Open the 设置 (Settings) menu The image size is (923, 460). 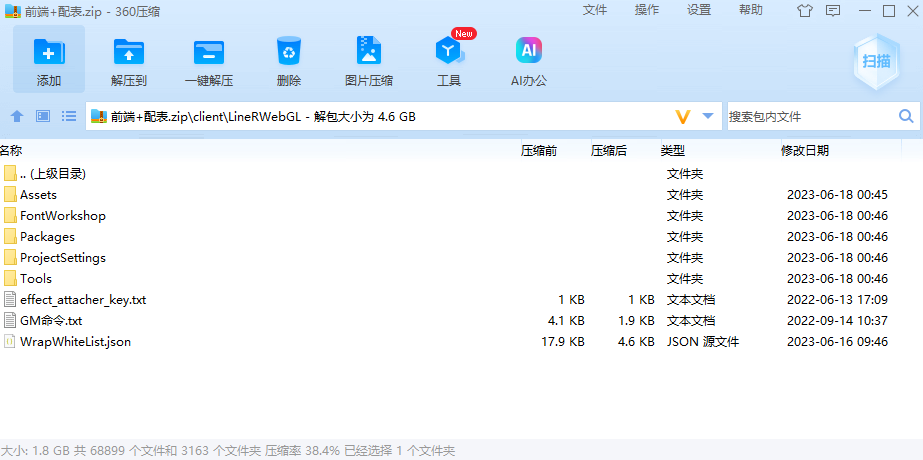click(x=699, y=10)
